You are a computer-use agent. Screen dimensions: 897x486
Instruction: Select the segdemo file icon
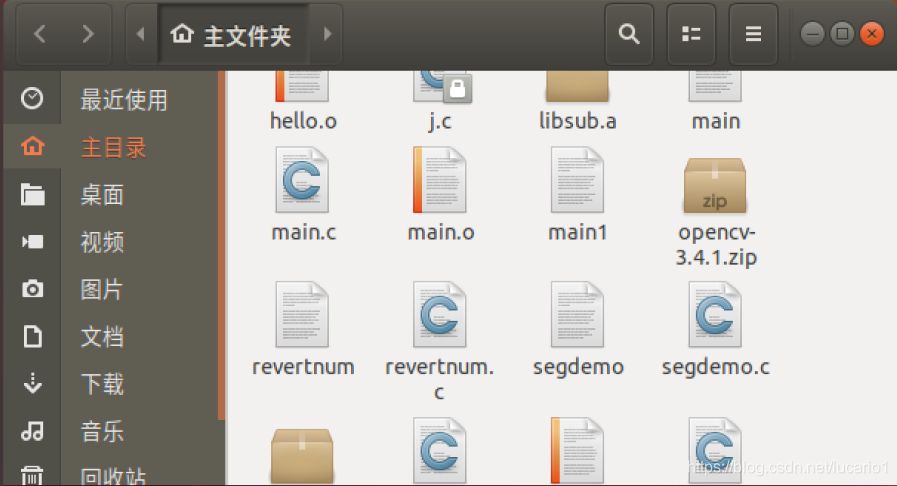click(x=577, y=314)
